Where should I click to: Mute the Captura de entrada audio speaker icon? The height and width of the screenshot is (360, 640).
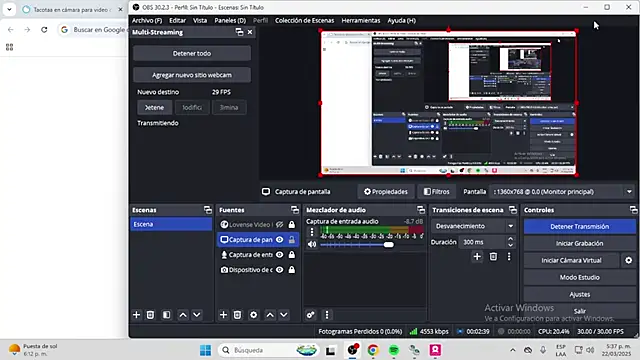(312, 244)
